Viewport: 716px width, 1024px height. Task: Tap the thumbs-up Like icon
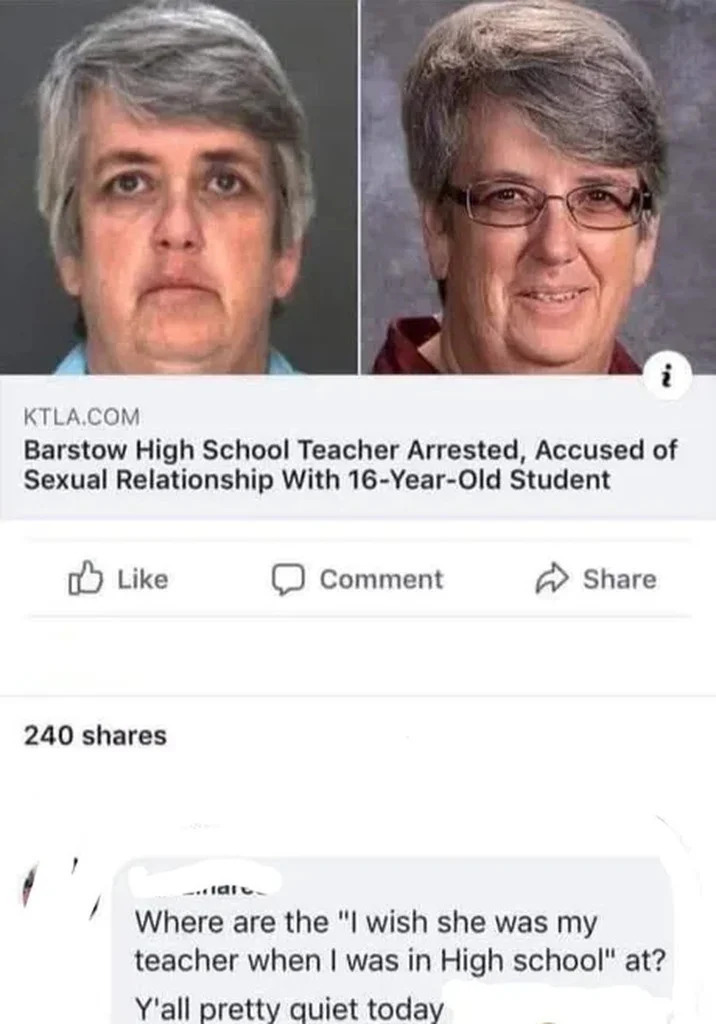click(x=86, y=579)
